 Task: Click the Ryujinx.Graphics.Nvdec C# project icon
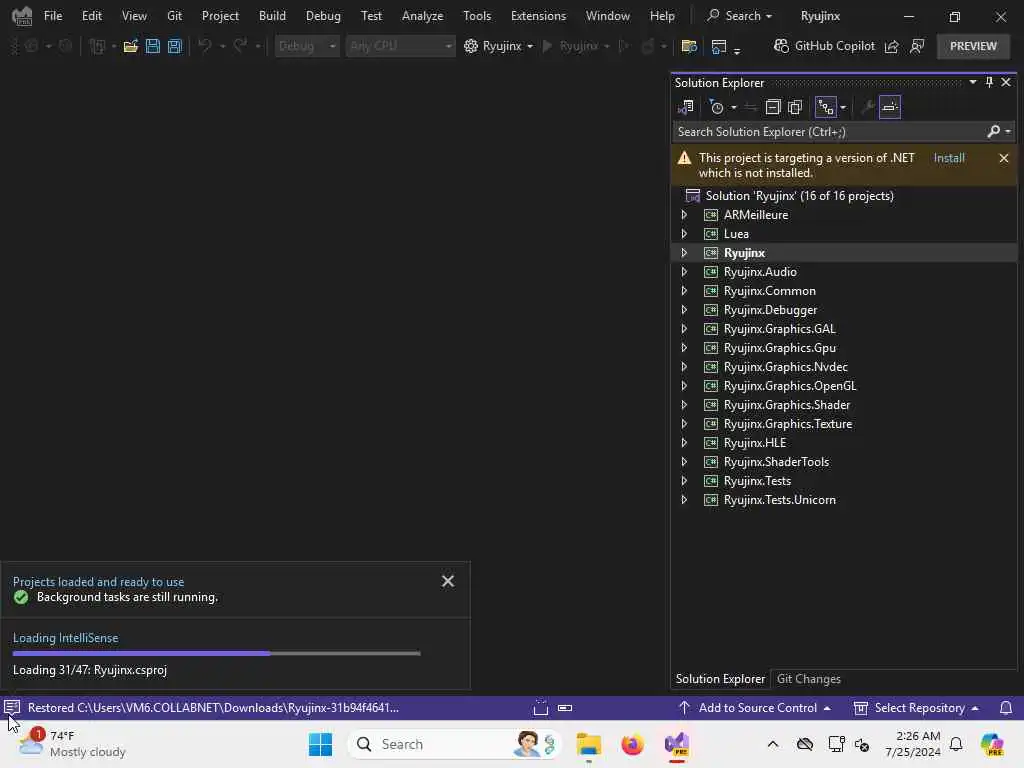pyautogui.click(x=711, y=367)
